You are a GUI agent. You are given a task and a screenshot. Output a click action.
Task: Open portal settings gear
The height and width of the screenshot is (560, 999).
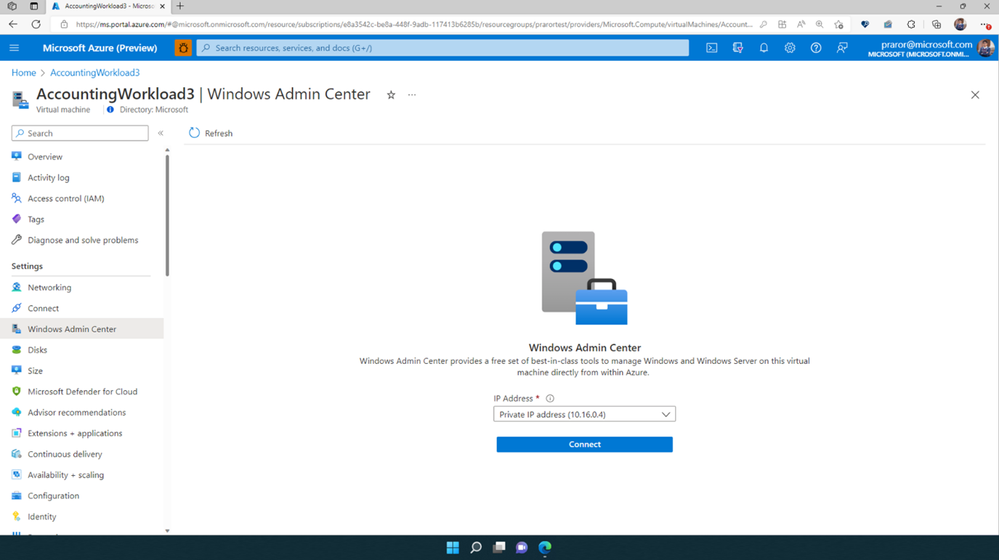(x=789, y=48)
